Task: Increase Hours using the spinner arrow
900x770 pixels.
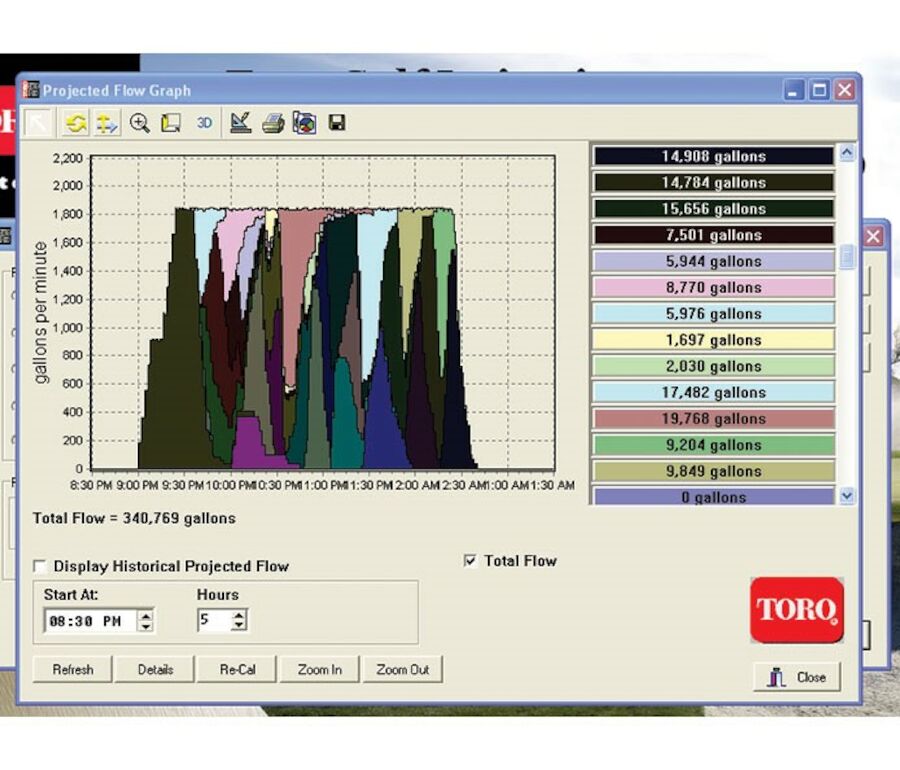Action: click(236, 615)
